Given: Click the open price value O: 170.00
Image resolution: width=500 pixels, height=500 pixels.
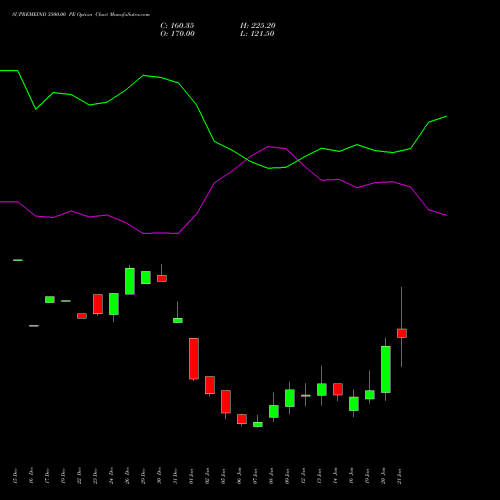Looking at the screenshot, I should [x=177, y=34].
